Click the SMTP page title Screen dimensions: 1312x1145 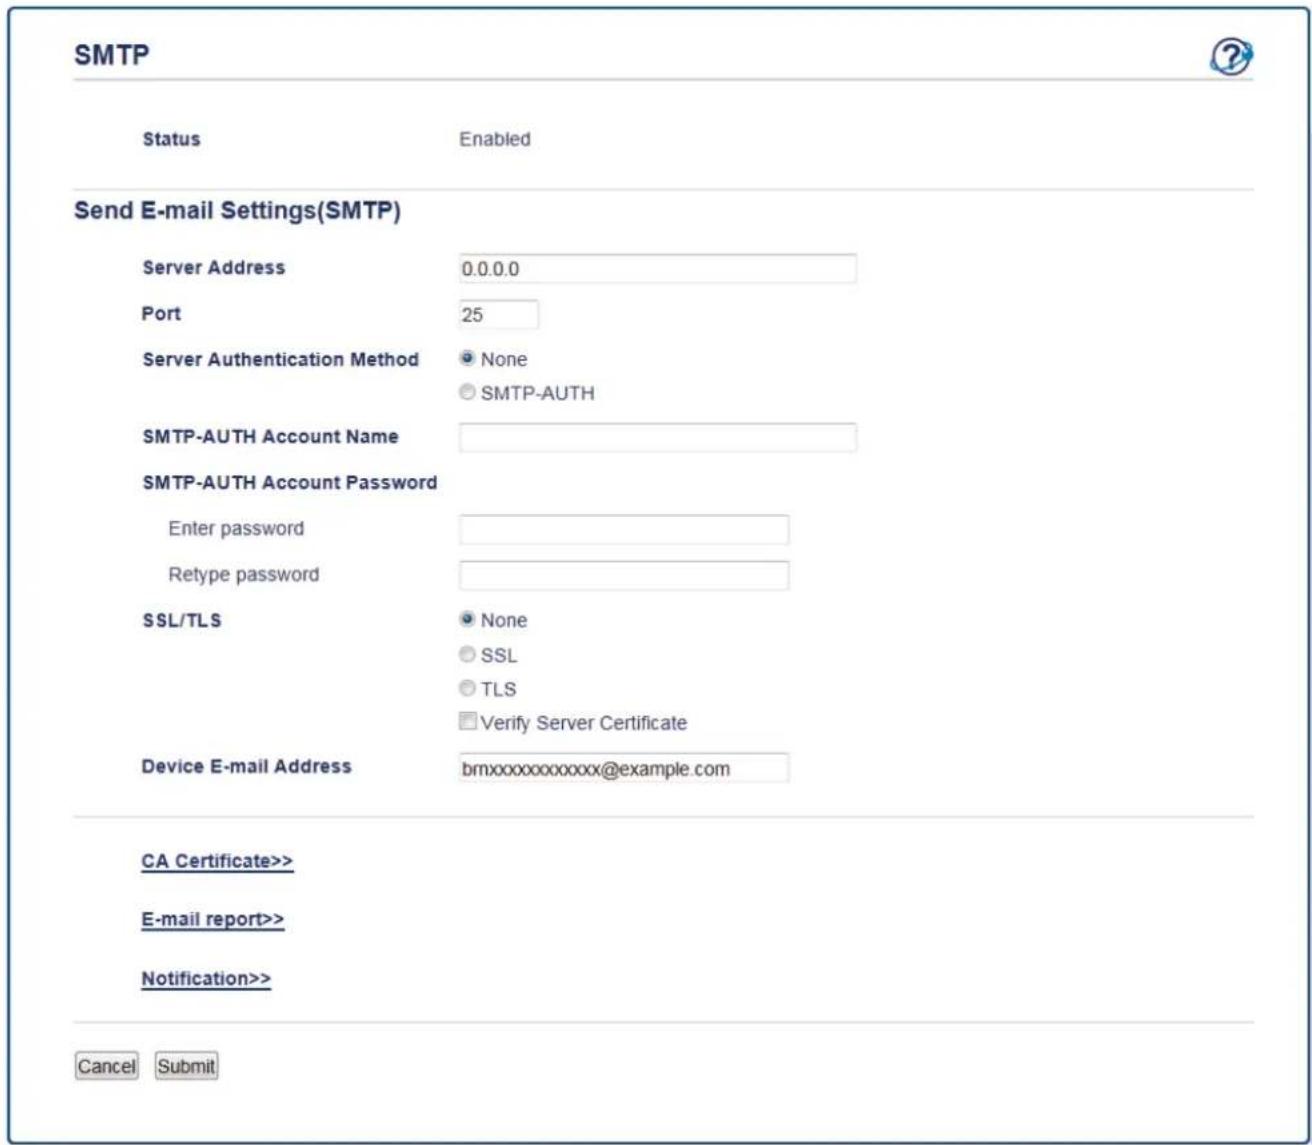tap(112, 56)
